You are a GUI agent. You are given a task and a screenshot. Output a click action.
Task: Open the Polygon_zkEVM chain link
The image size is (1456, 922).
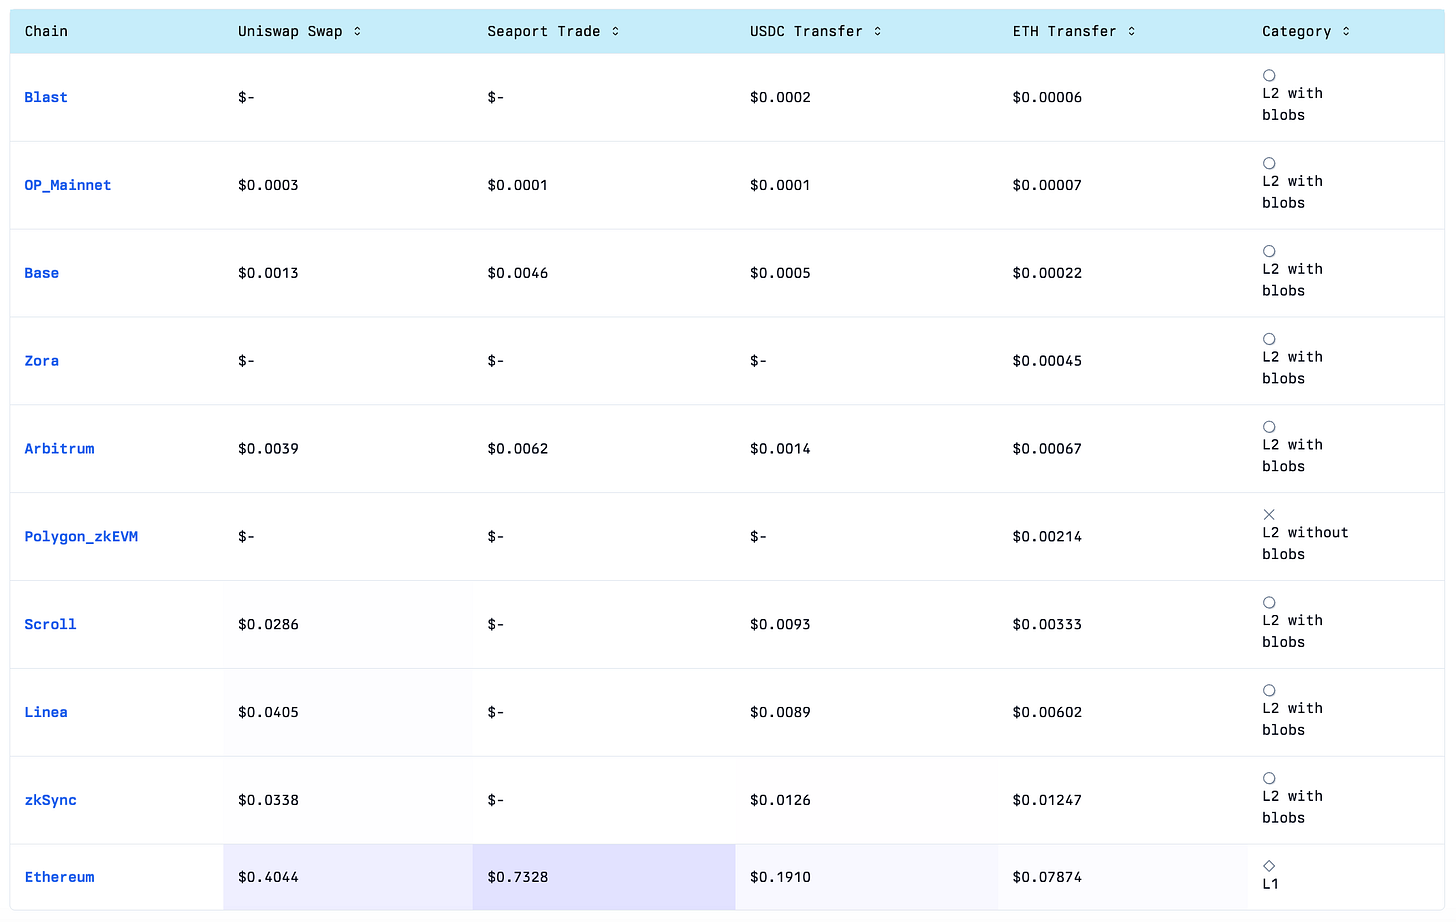pos(81,537)
